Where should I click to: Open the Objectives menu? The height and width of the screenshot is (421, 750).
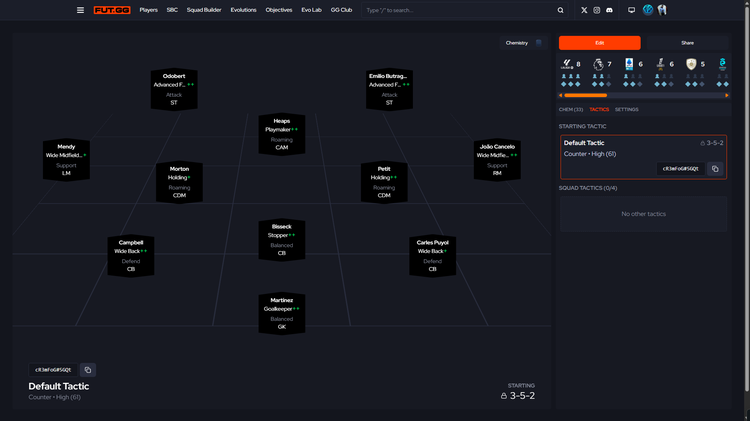click(279, 10)
